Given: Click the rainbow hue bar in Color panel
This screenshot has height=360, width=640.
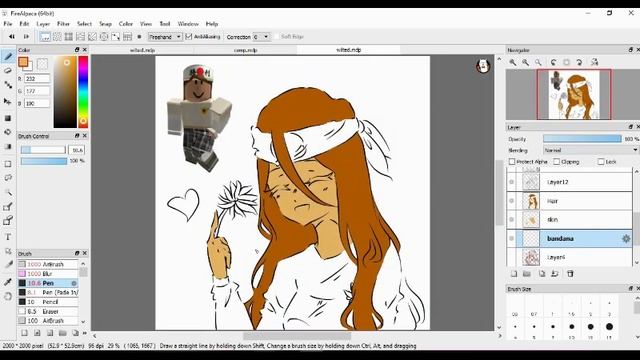Looking at the screenshot, I should (x=83, y=92).
